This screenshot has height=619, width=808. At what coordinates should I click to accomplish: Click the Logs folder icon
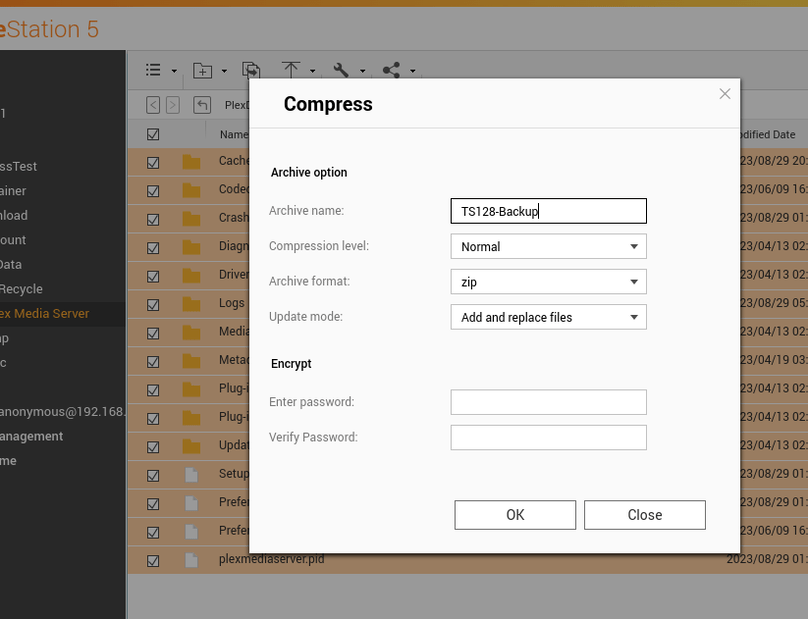191,304
